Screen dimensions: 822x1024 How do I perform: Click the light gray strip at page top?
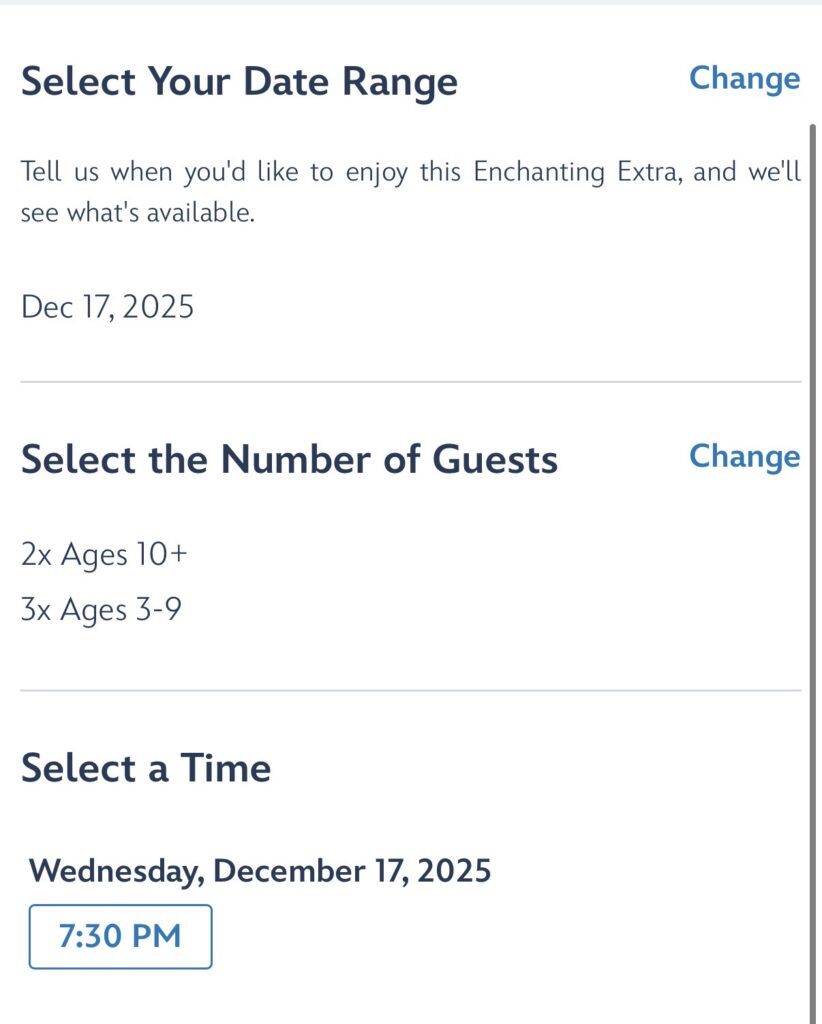[410, 3]
